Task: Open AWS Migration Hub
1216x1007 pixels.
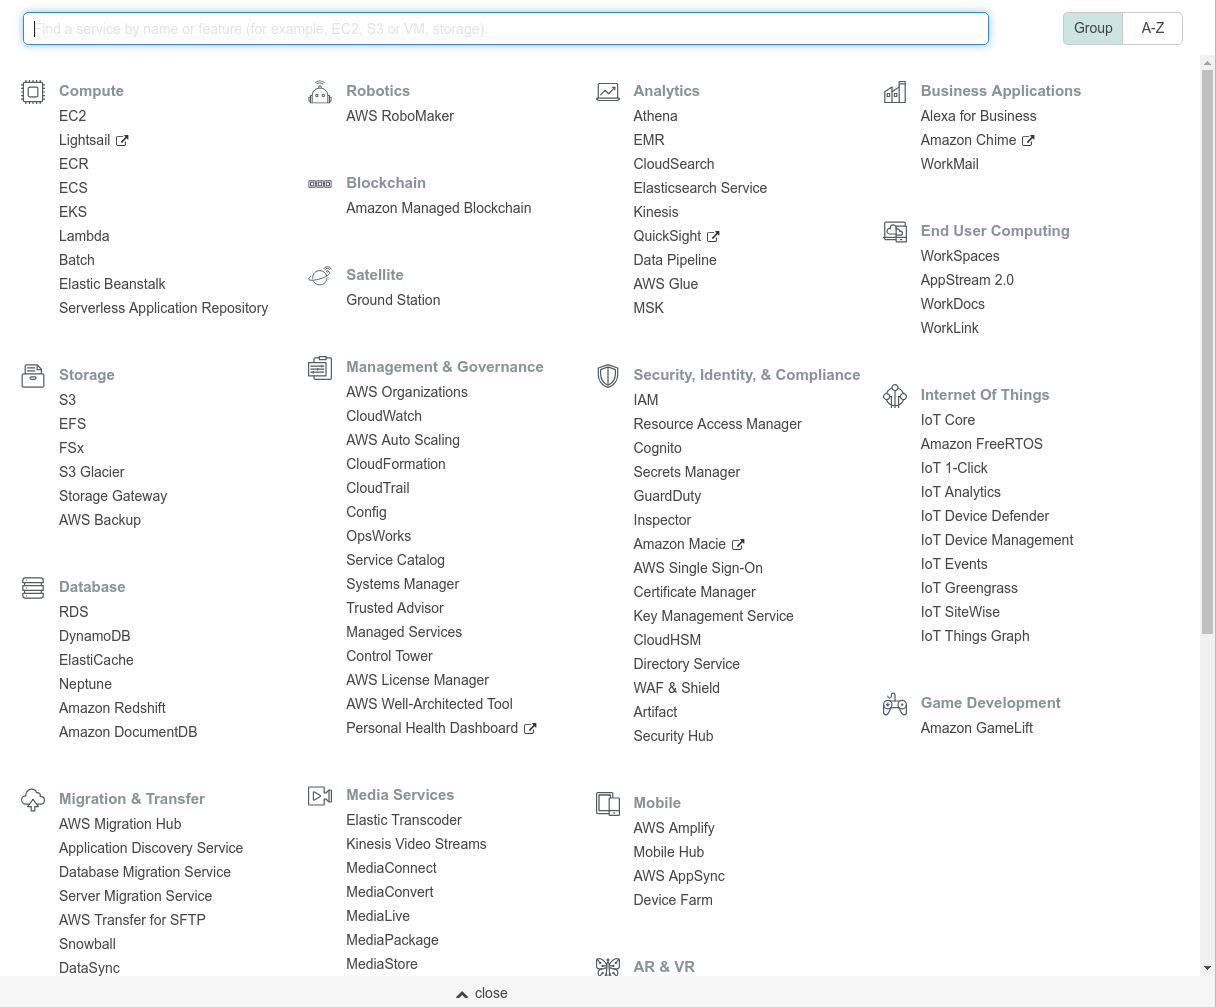Action: click(x=120, y=824)
